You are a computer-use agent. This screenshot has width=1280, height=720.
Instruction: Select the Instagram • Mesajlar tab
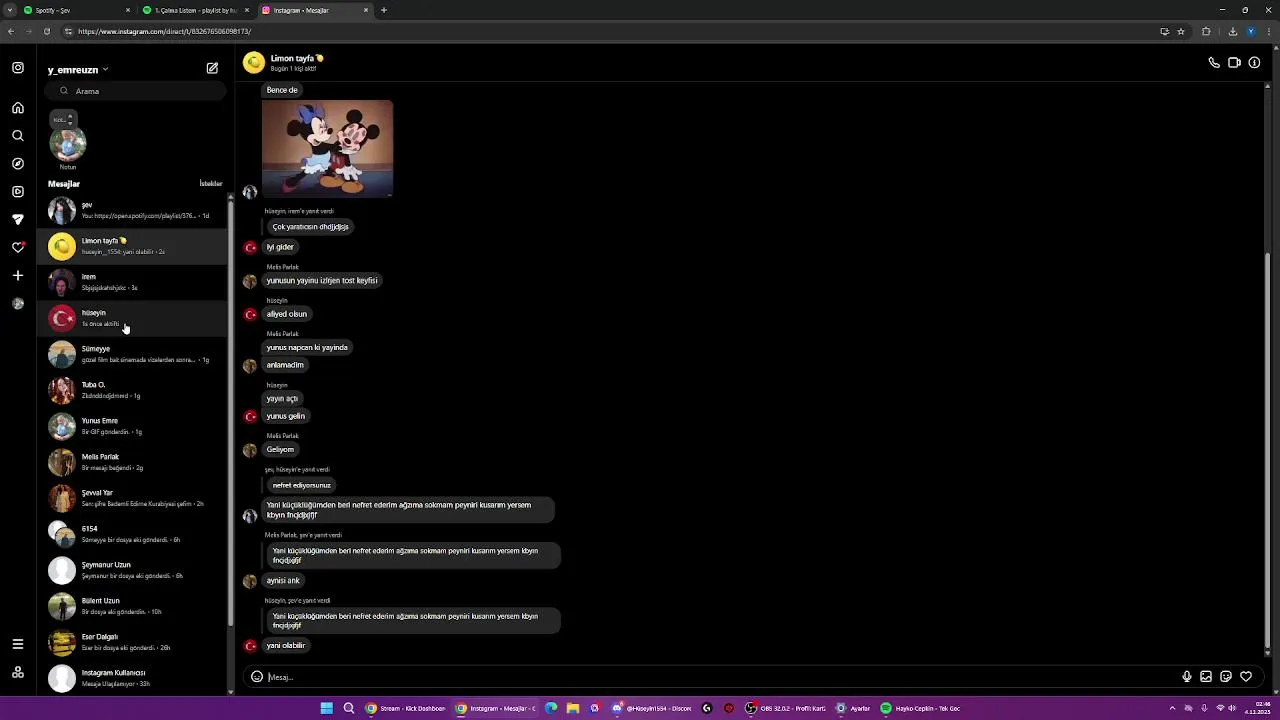pos(315,10)
